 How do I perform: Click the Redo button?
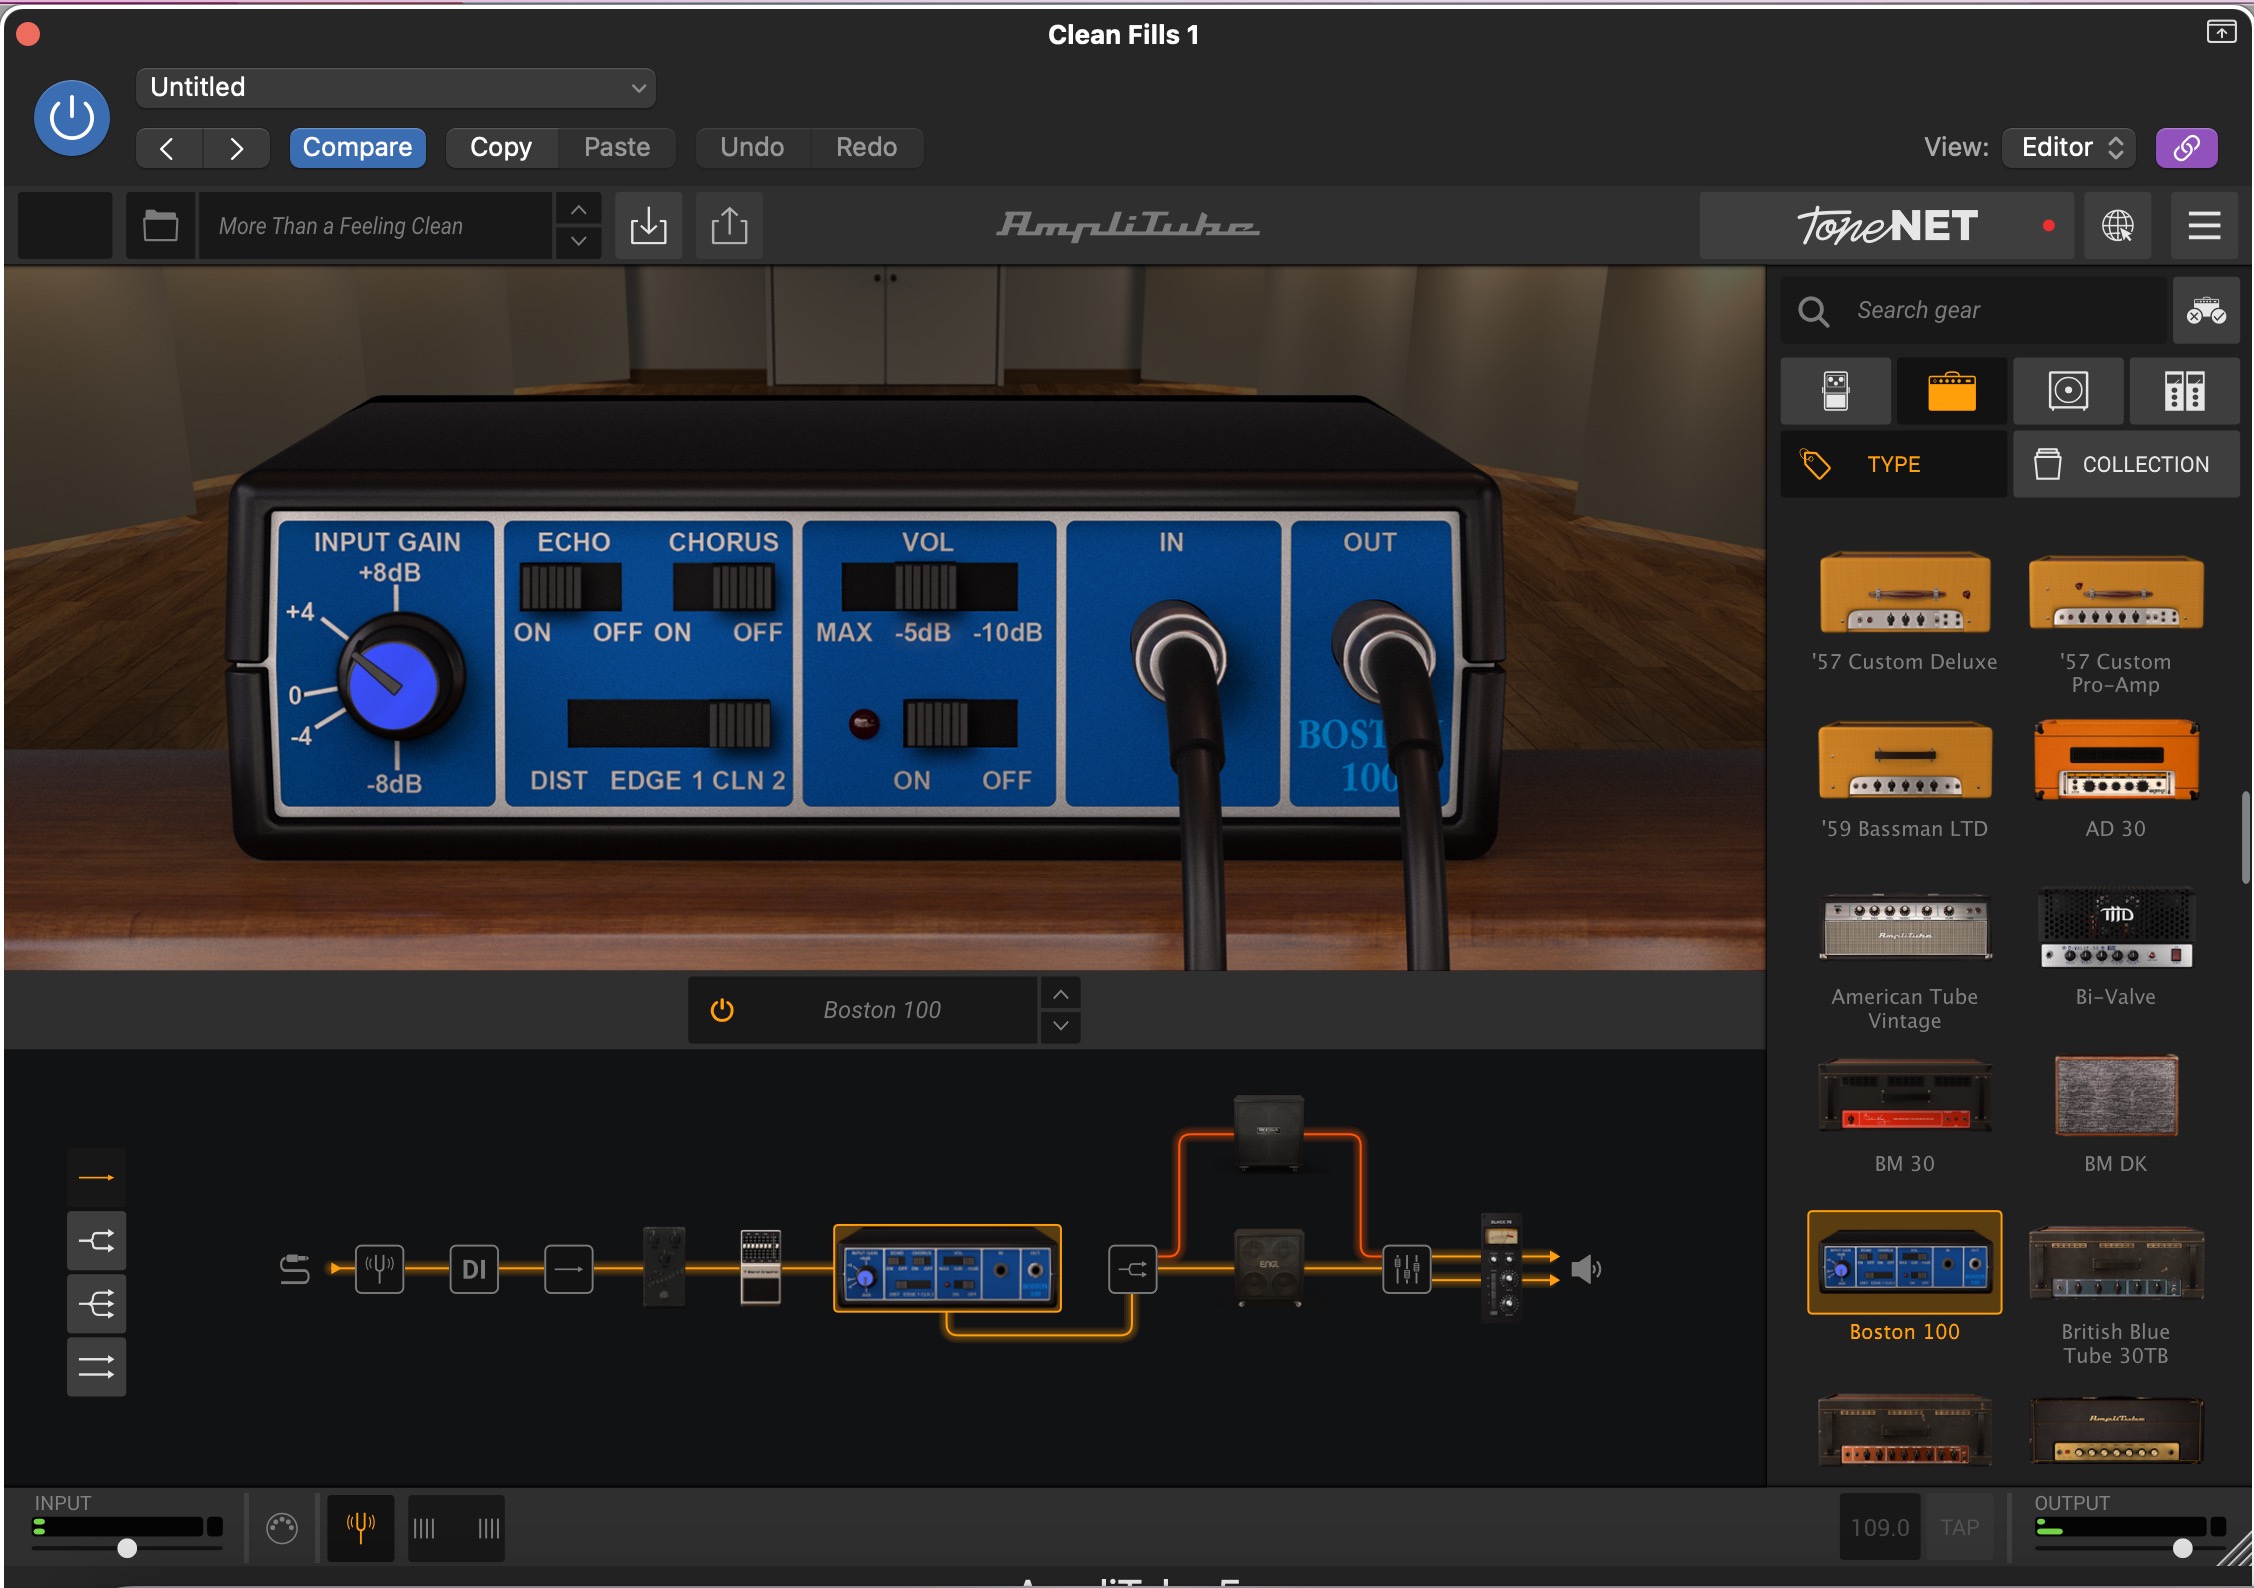click(x=866, y=148)
